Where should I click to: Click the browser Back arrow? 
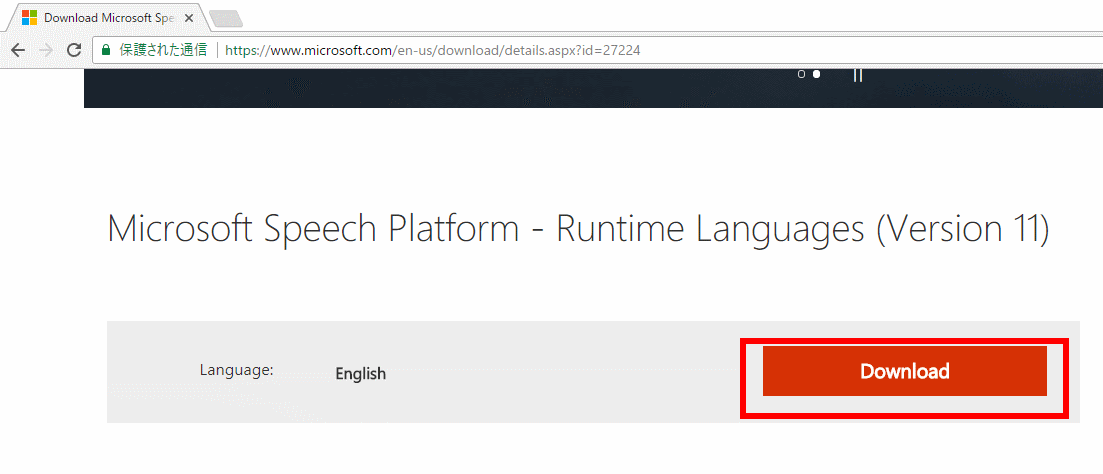tap(17, 50)
